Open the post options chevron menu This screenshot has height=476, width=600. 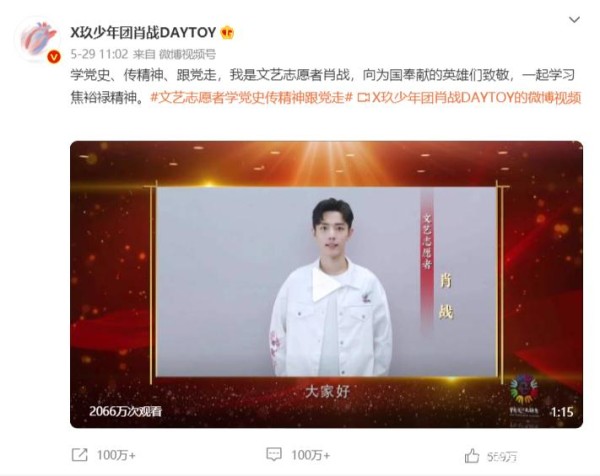coord(574,20)
